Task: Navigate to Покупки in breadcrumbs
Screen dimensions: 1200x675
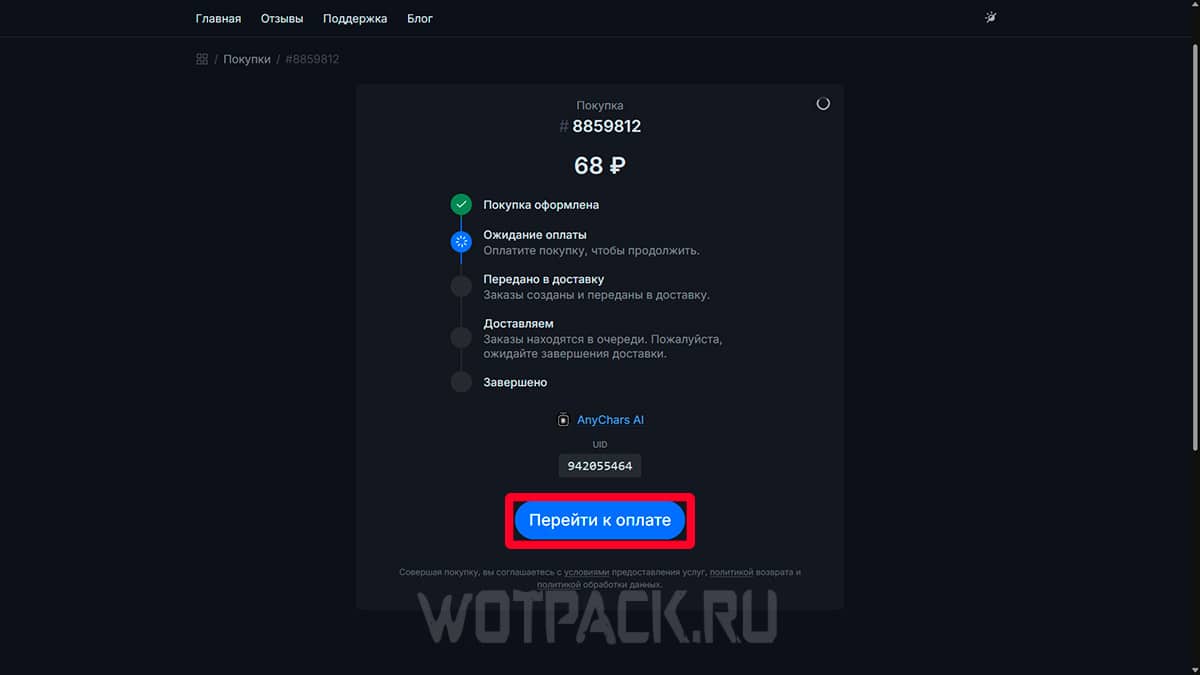Action: (x=247, y=59)
